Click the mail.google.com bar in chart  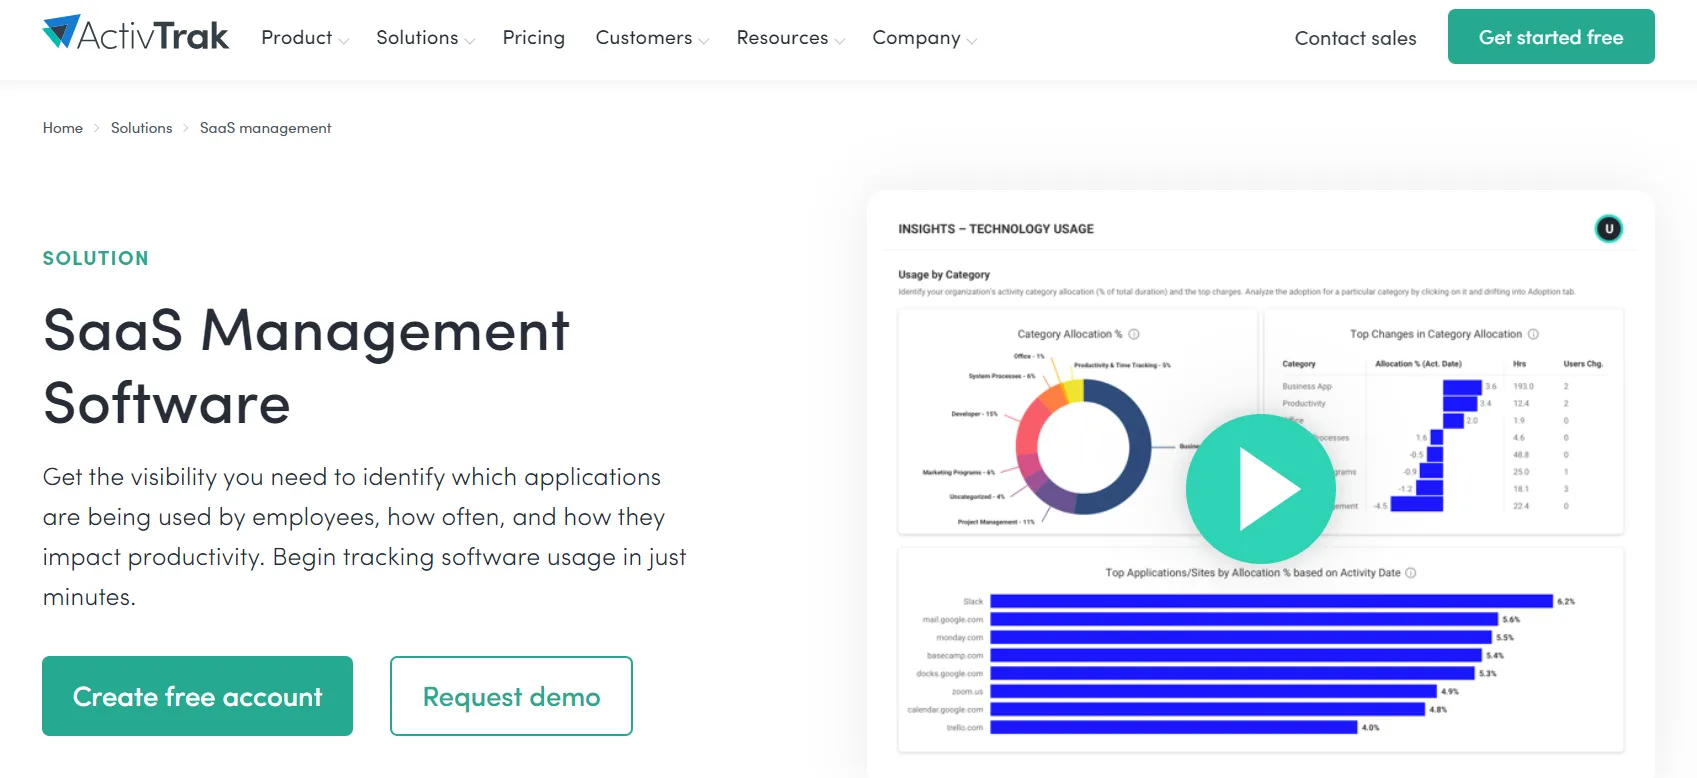[x=1244, y=619]
